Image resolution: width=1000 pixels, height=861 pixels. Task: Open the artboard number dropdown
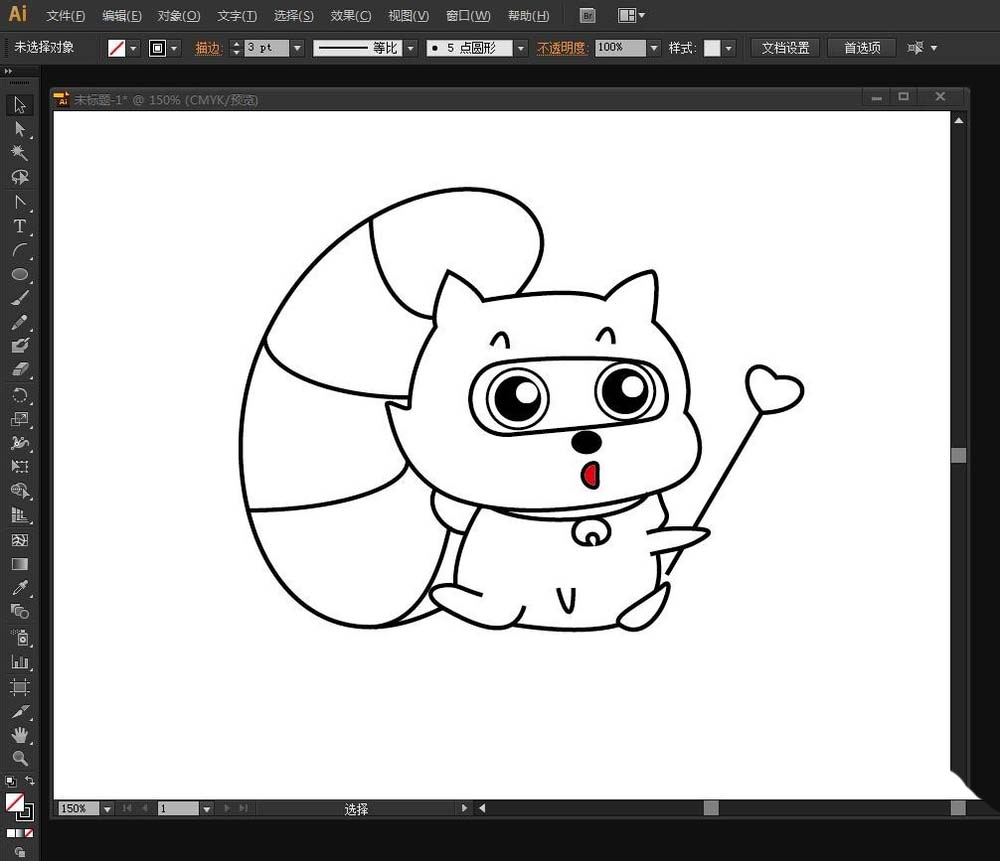[207, 809]
